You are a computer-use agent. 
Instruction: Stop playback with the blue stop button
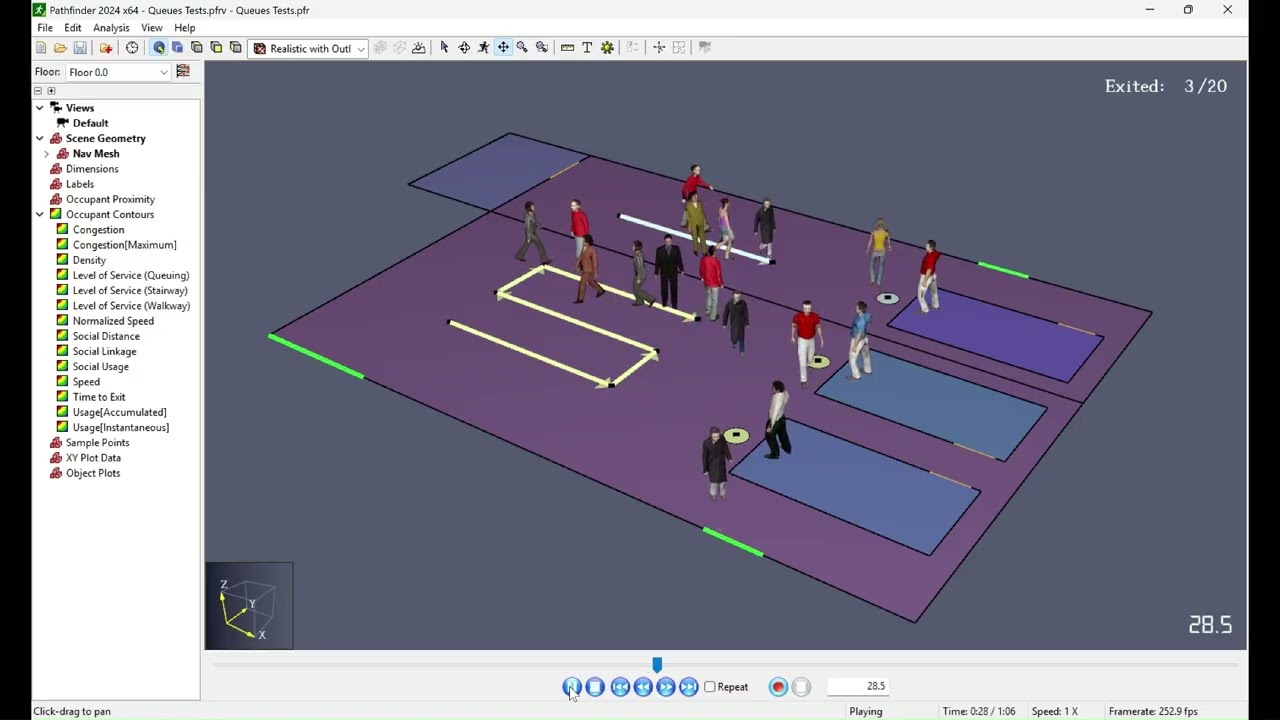[595, 687]
